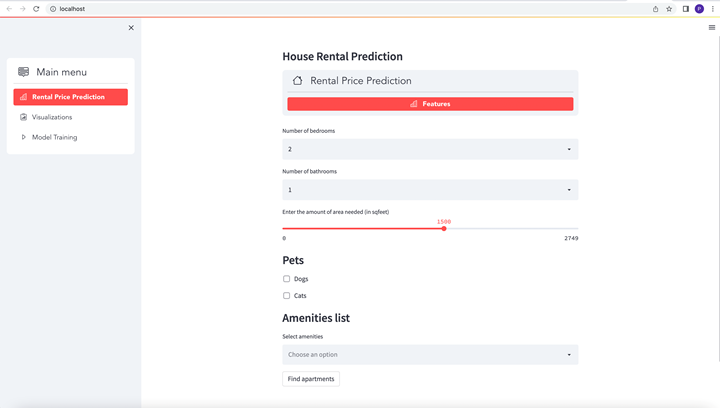Click the browser back arrow
720x408 pixels.
click(9, 8)
